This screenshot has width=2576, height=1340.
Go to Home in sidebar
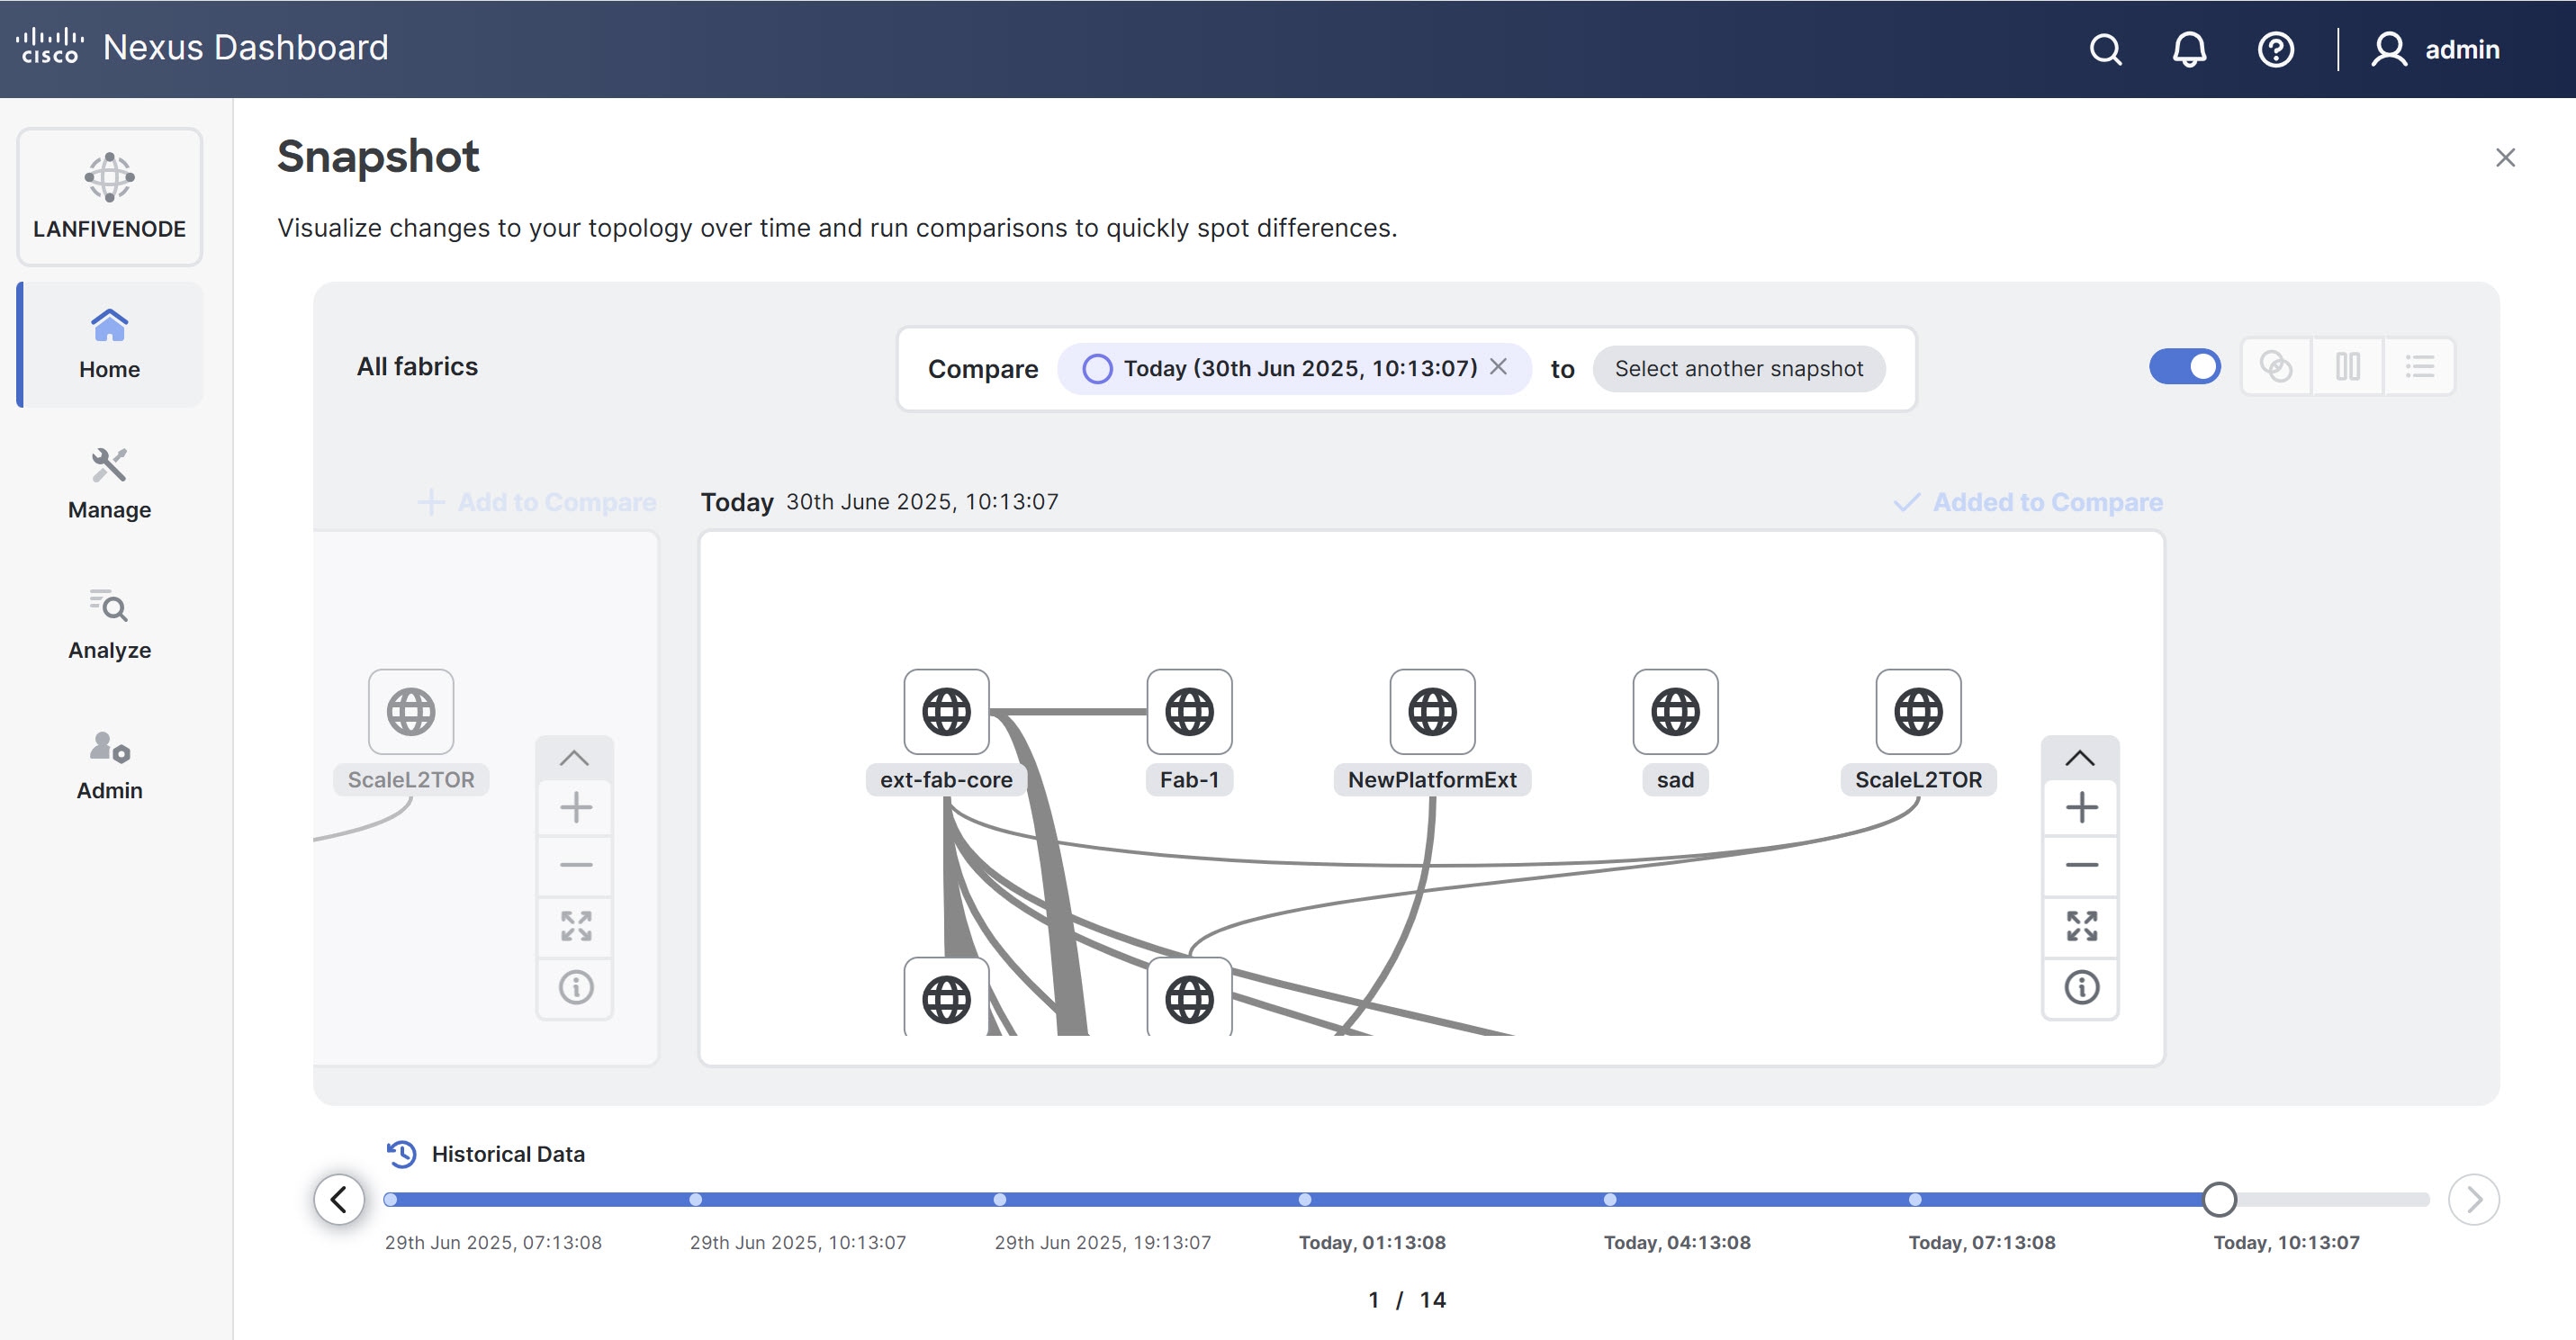pyautogui.click(x=110, y=344)
